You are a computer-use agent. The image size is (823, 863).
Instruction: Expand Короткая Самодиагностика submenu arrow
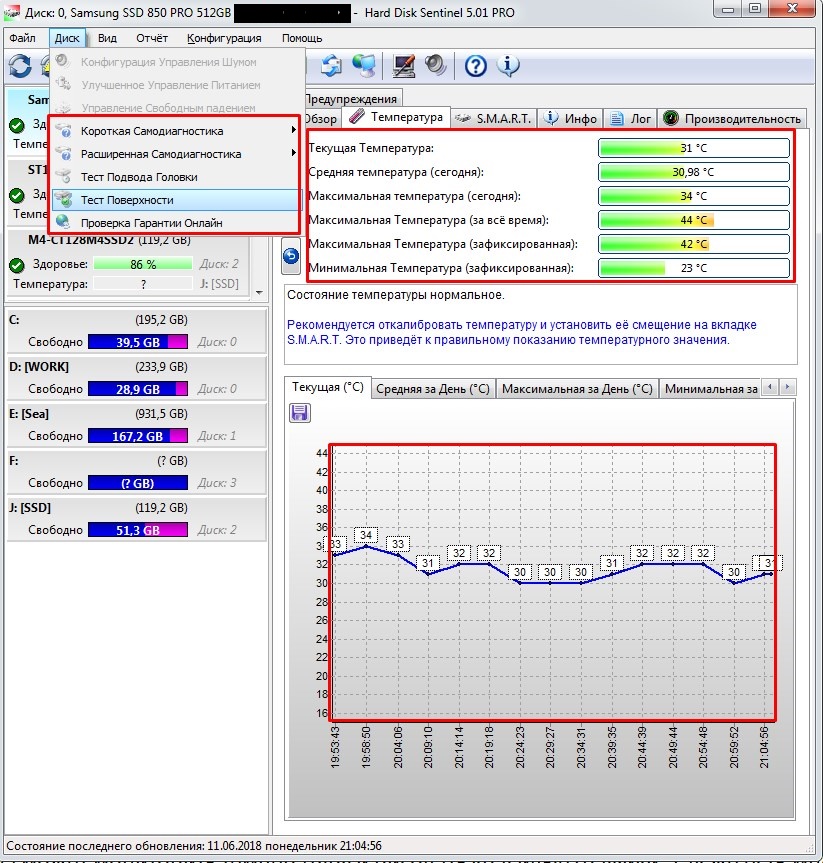pyautogui.click(x=293, y=130)
